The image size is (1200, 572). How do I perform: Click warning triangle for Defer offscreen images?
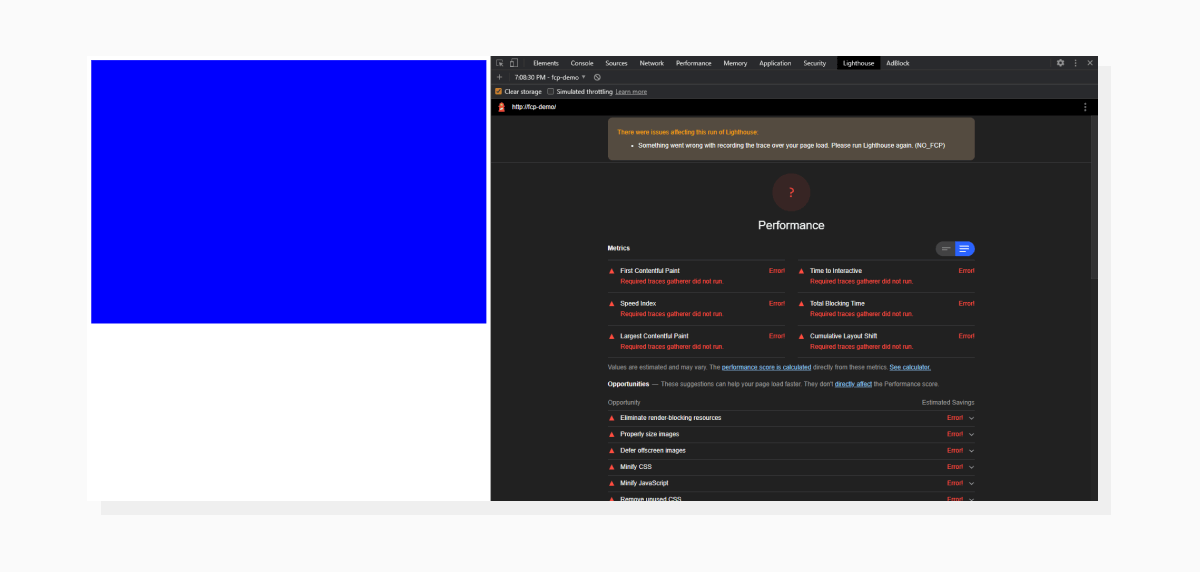point(612,451)
